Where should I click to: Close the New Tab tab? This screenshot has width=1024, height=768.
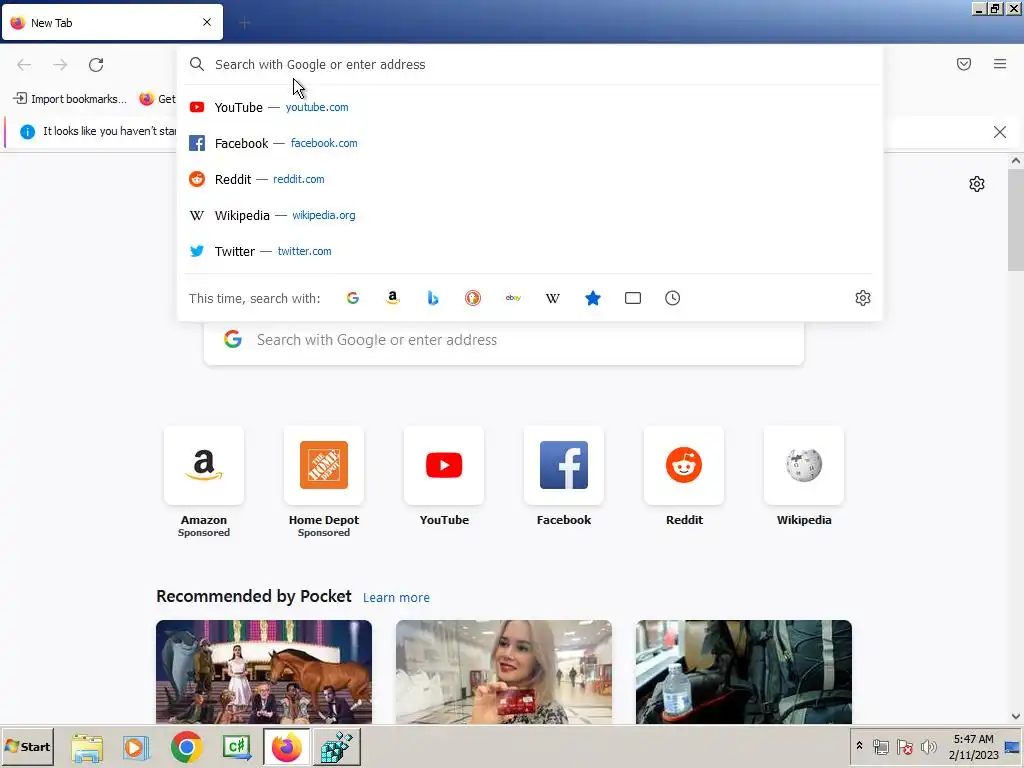207,22
